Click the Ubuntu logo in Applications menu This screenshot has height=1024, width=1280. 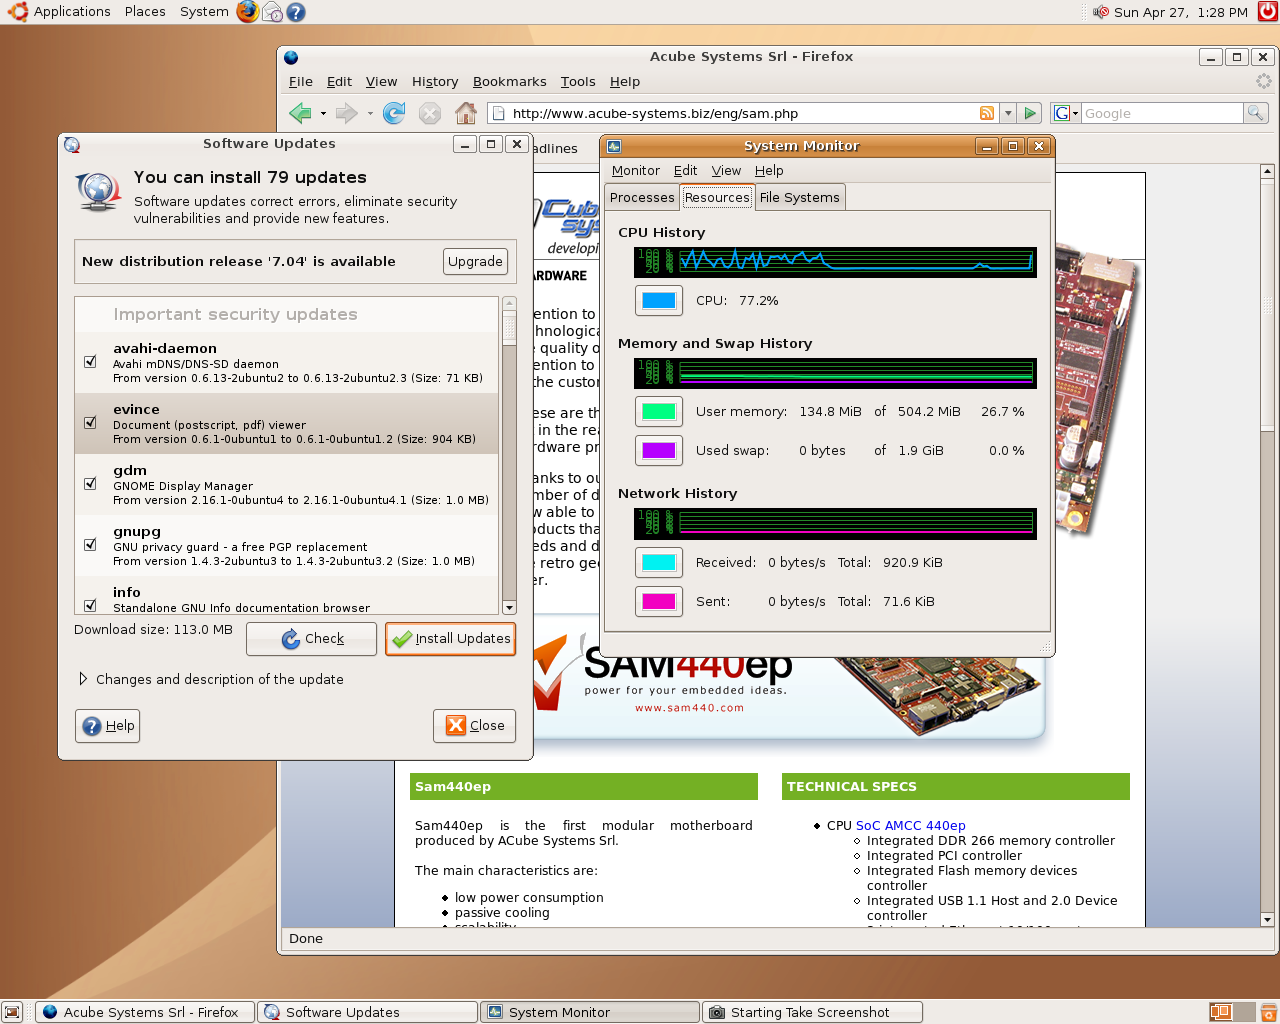[17, 11]
